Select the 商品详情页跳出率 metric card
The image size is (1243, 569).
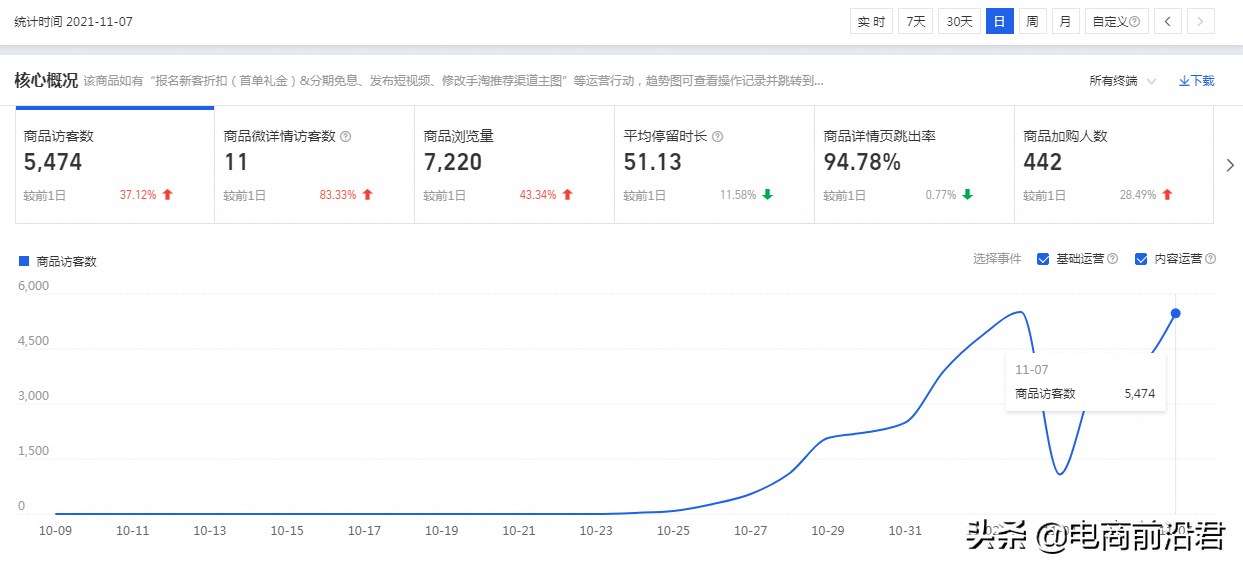tap(913, 165)
